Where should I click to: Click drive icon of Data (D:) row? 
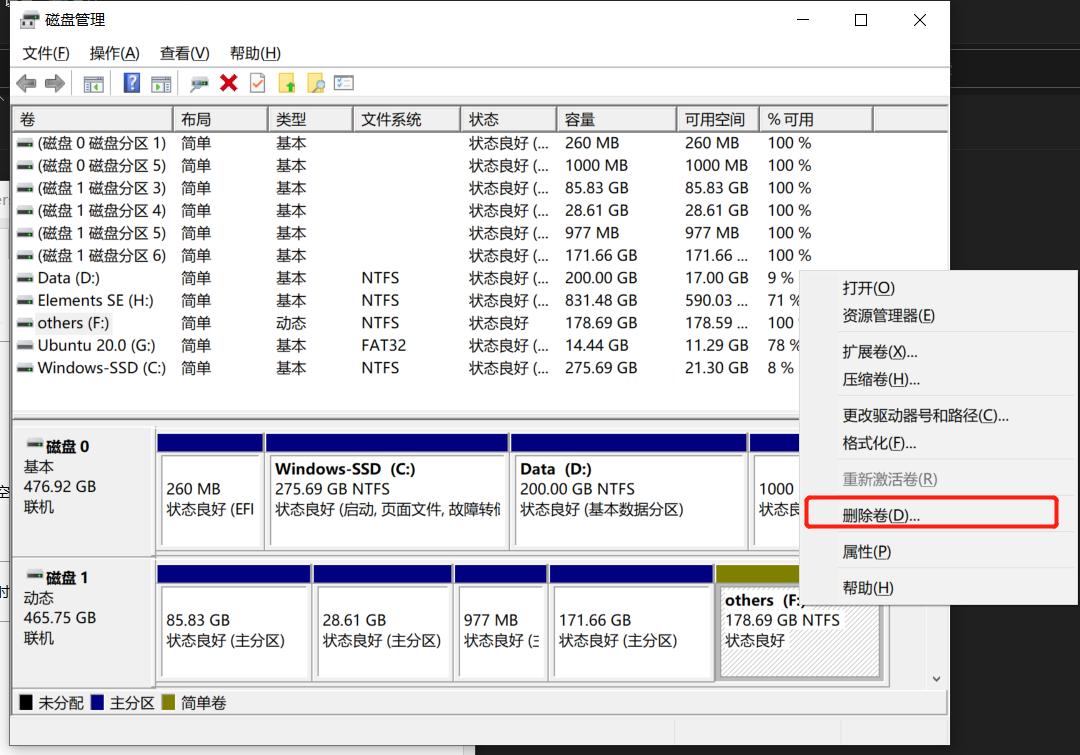25,278
